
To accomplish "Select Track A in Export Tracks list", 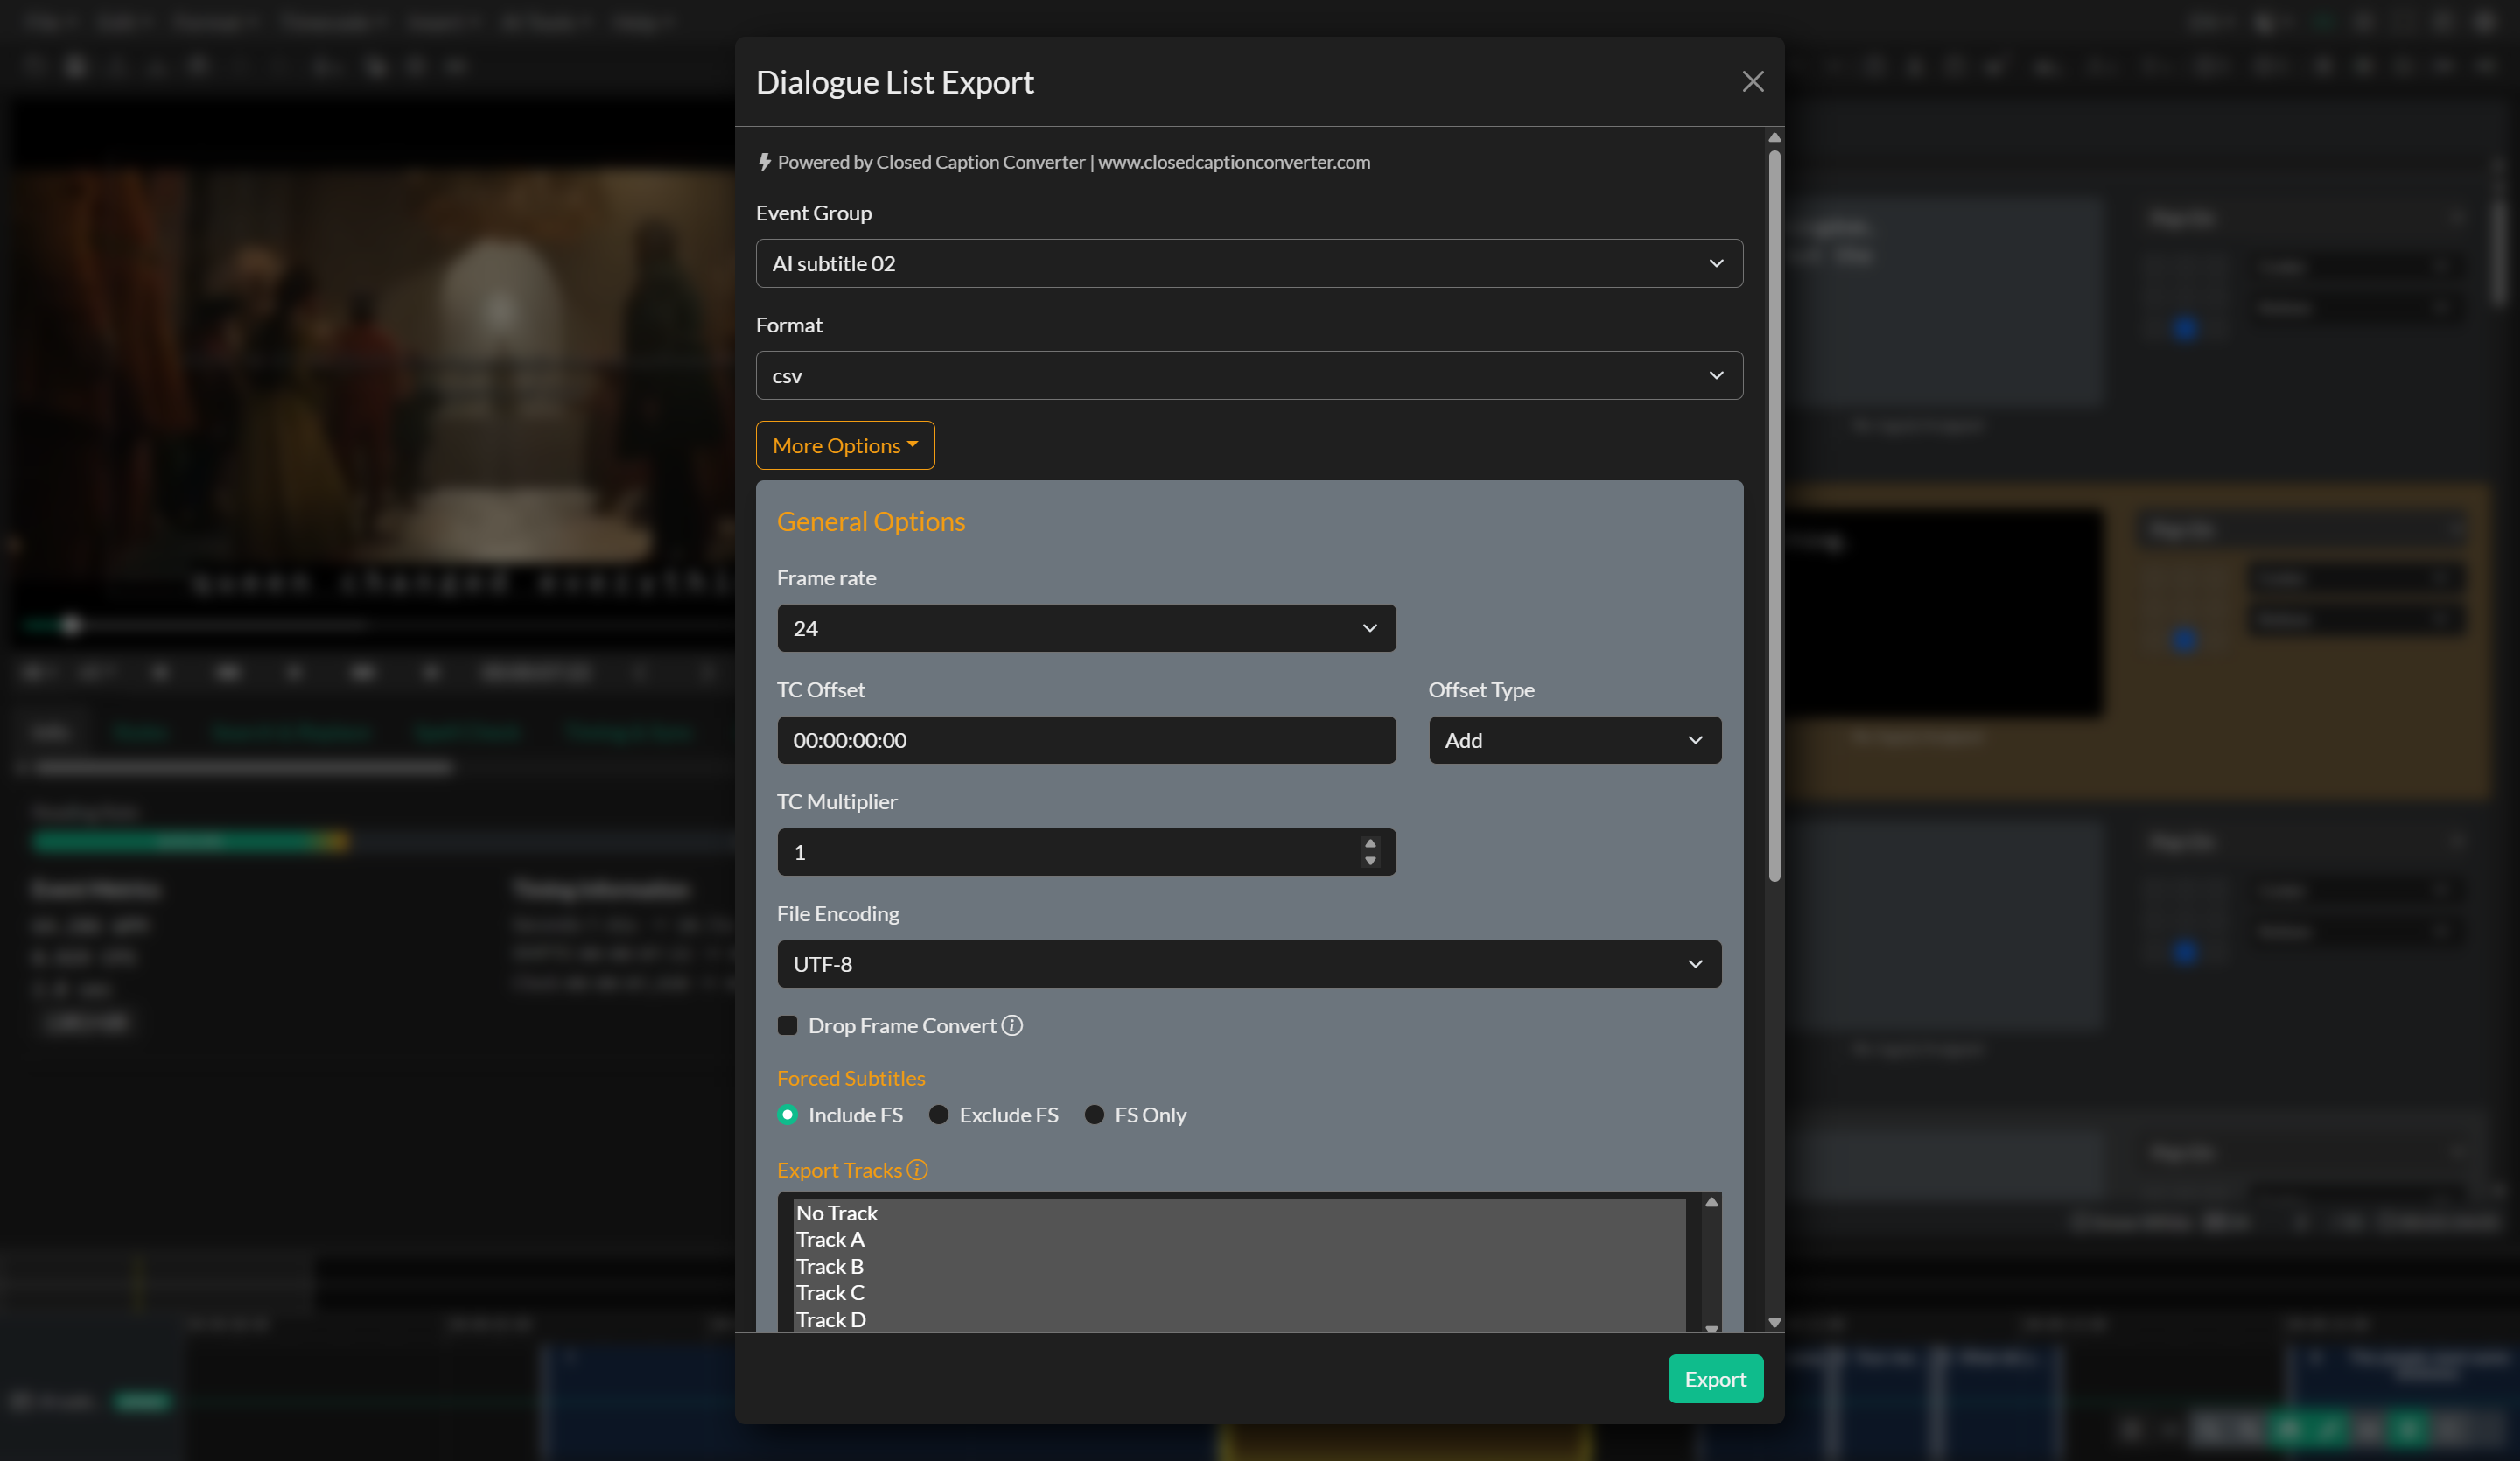I will click(x=1239, y=1240).
